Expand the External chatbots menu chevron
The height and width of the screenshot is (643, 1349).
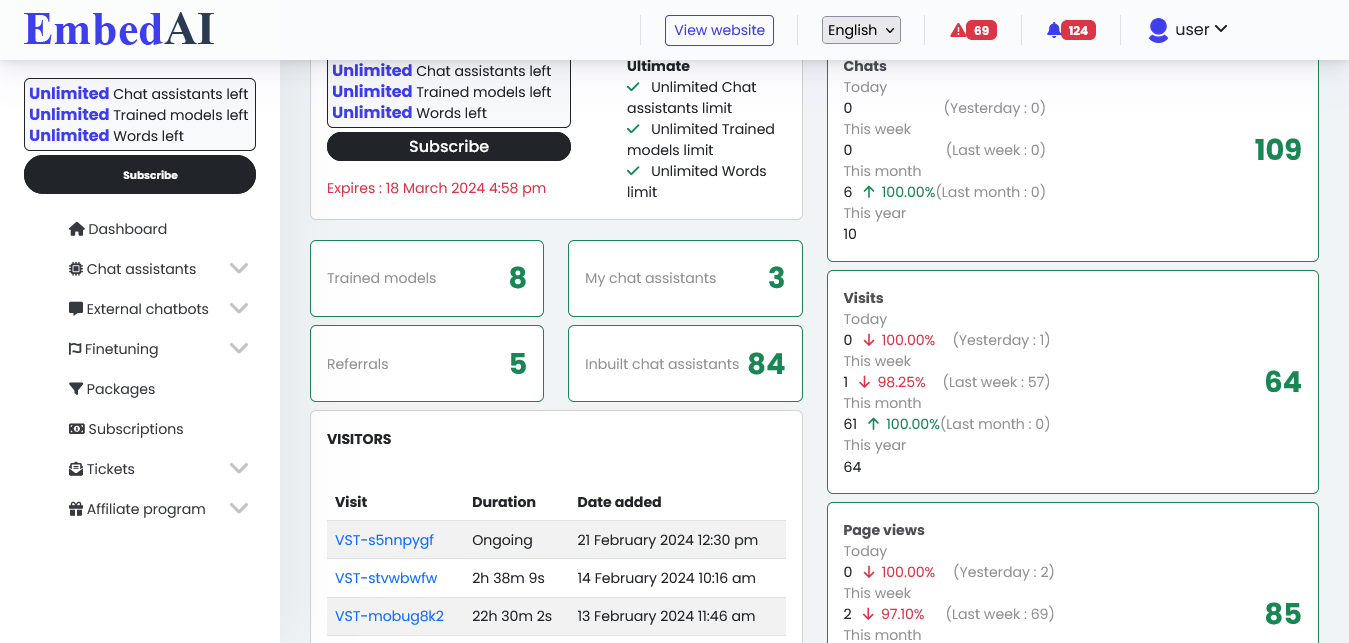click(239, 309)
